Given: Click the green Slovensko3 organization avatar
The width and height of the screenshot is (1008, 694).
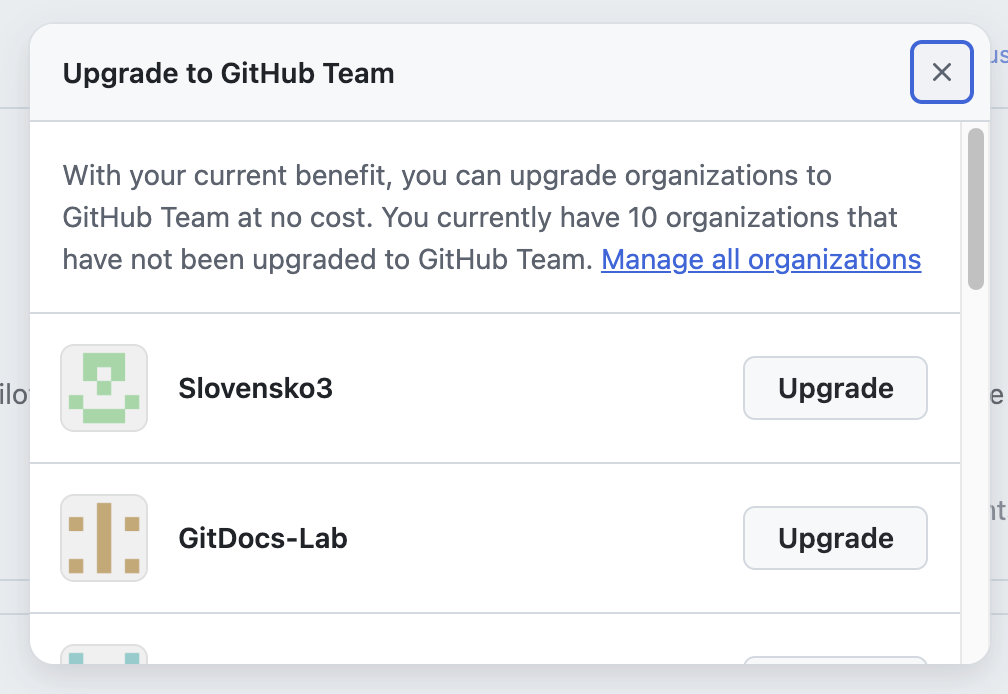Looking at the screenshot, I should (104, 388).
